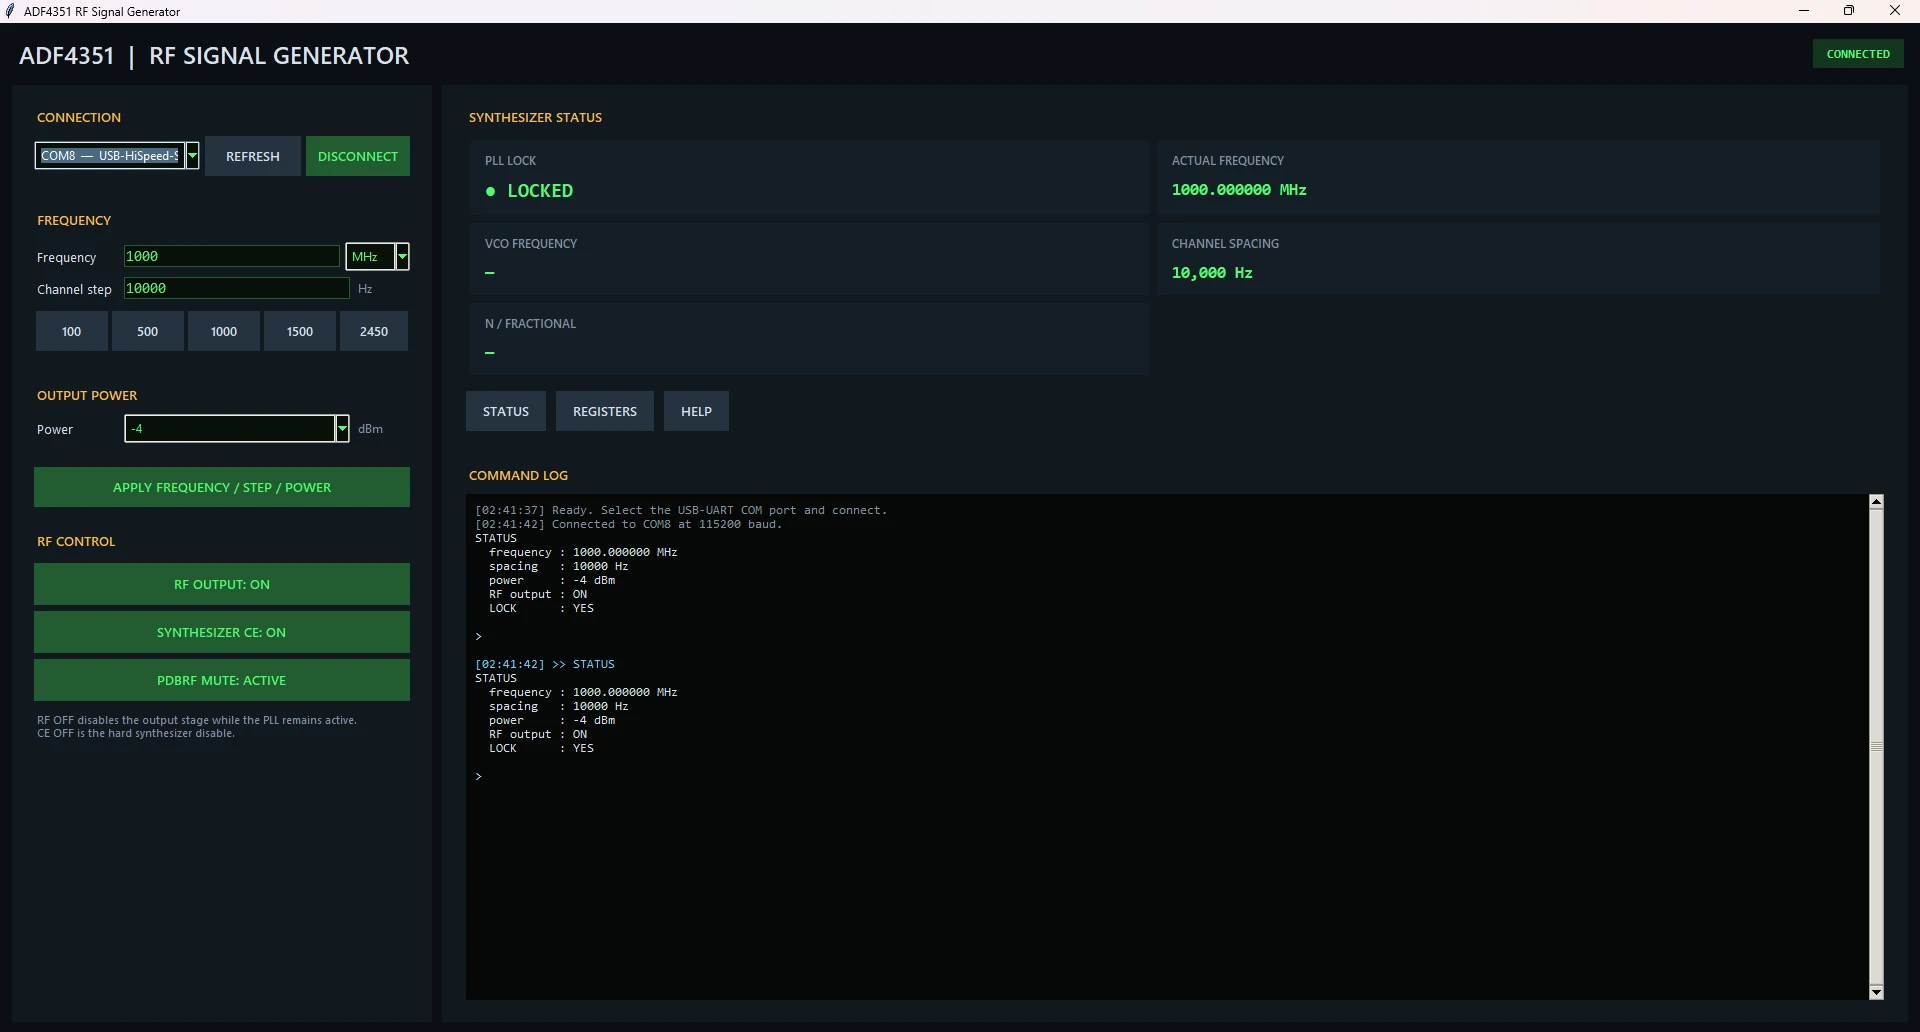Click the REFRESH ports button
Screen dimensions: 1920x1032
pos(253,156)
